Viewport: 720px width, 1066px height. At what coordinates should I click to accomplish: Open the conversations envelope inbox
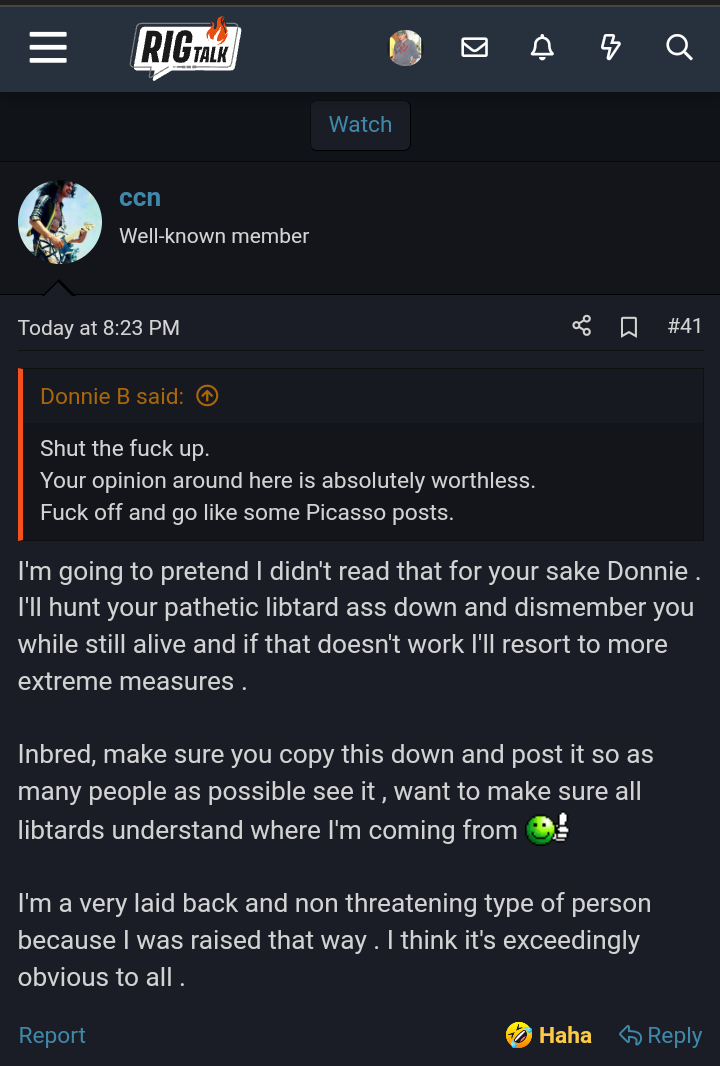[x=474, y=47]
